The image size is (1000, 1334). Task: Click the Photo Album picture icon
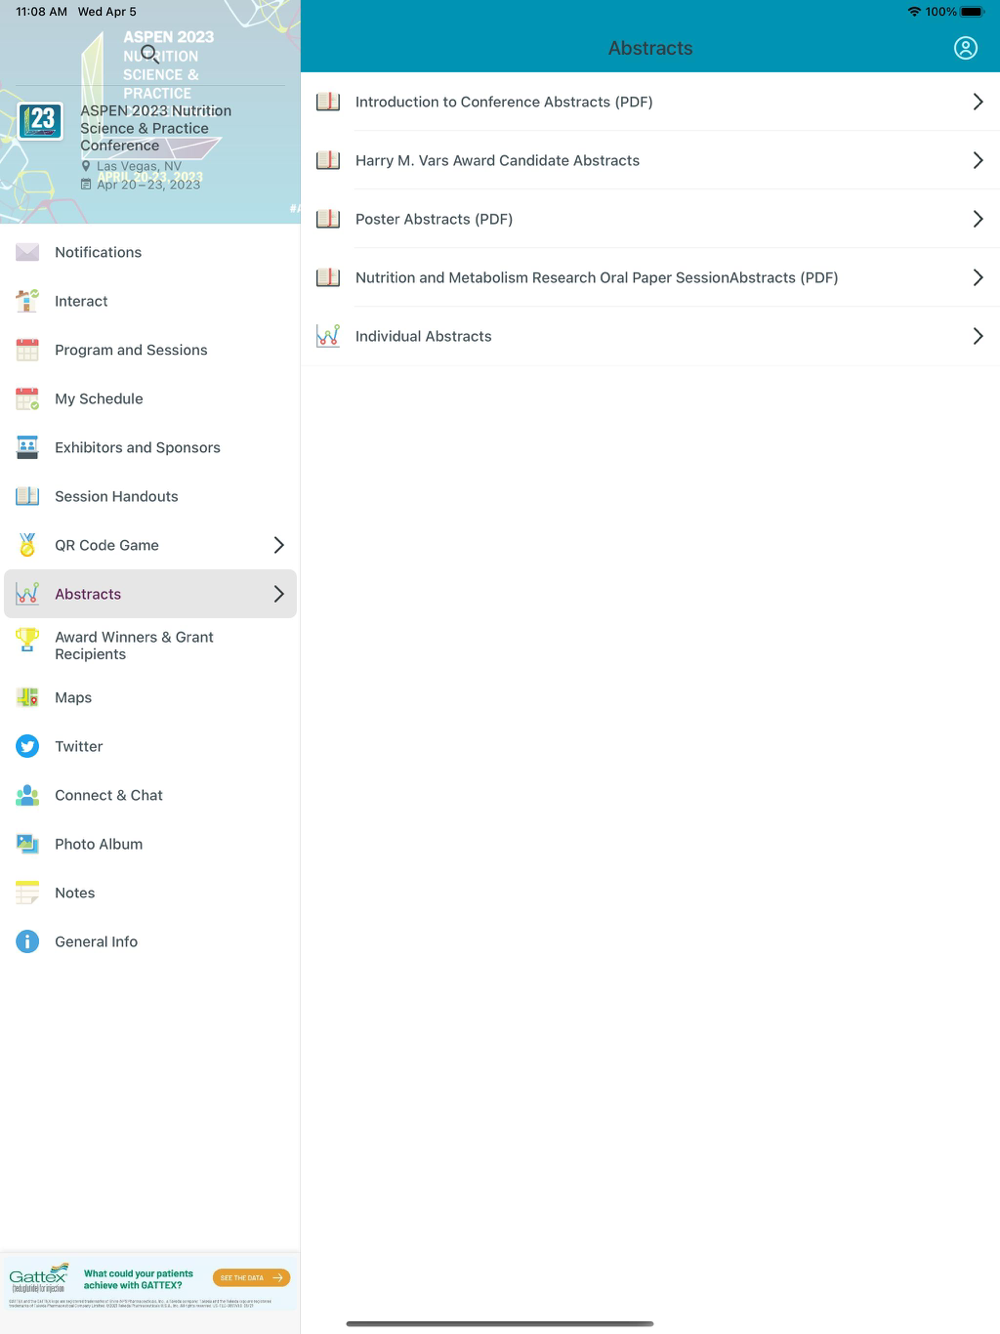click(x=28, y=844)
